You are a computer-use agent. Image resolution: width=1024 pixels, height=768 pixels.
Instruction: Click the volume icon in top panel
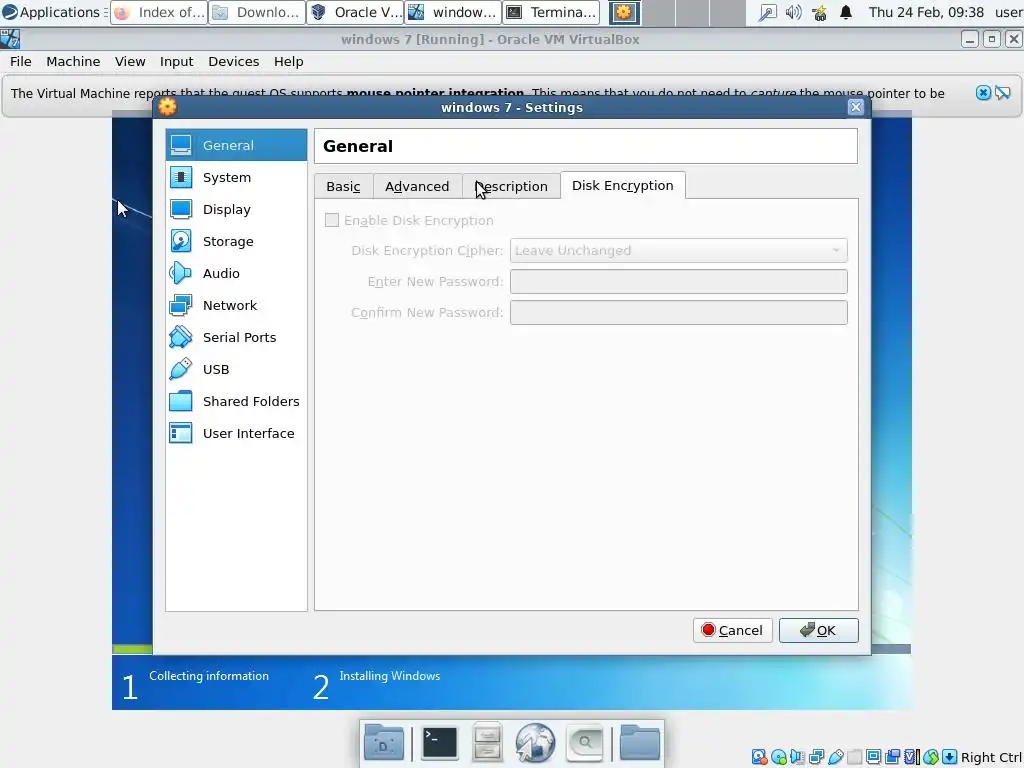[x=793, y=12]
